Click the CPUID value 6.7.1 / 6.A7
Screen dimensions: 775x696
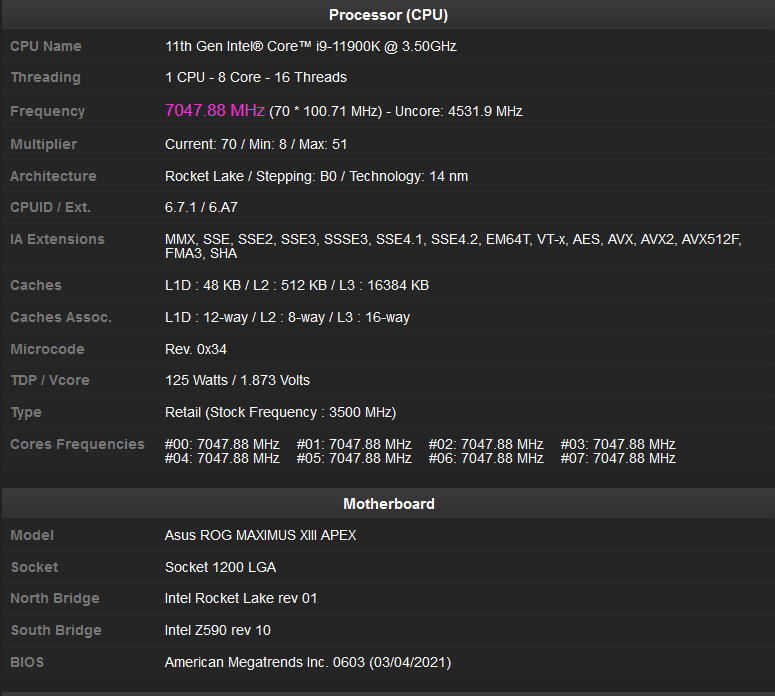(201, 208)
